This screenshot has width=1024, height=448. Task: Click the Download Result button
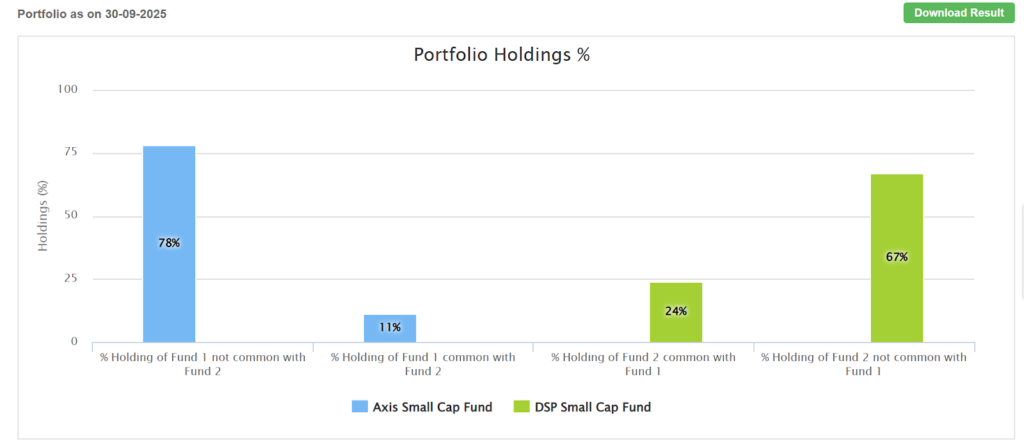pyautogui.click(x=959, y=13)
